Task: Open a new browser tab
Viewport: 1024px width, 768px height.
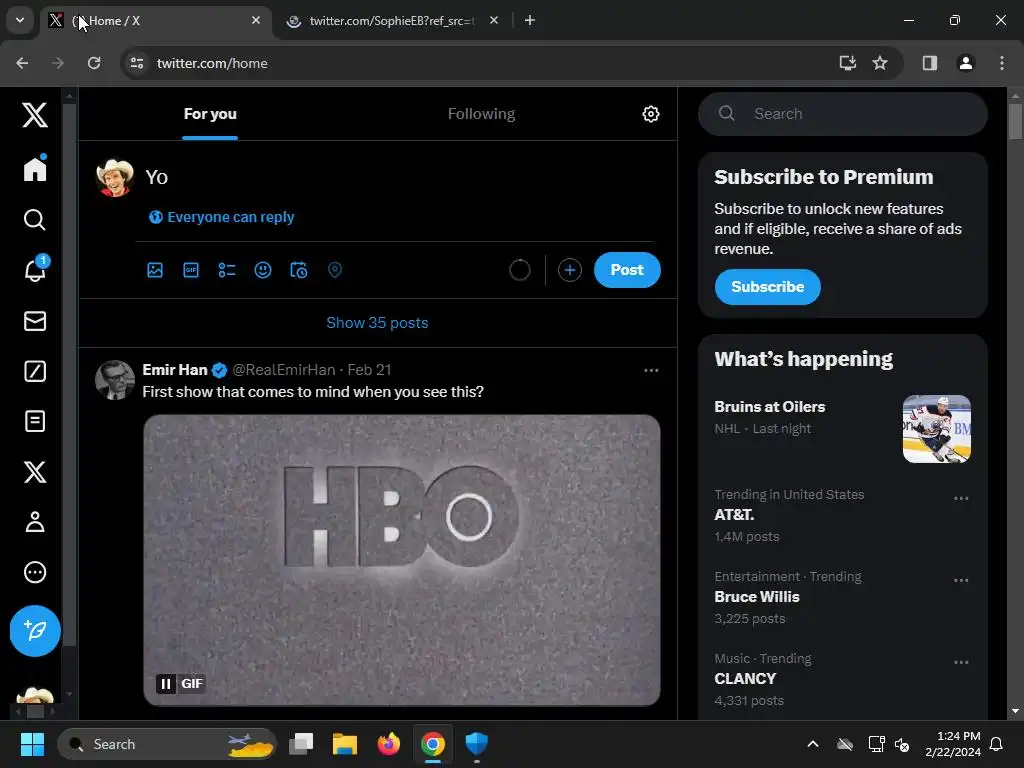Action: 530,20
